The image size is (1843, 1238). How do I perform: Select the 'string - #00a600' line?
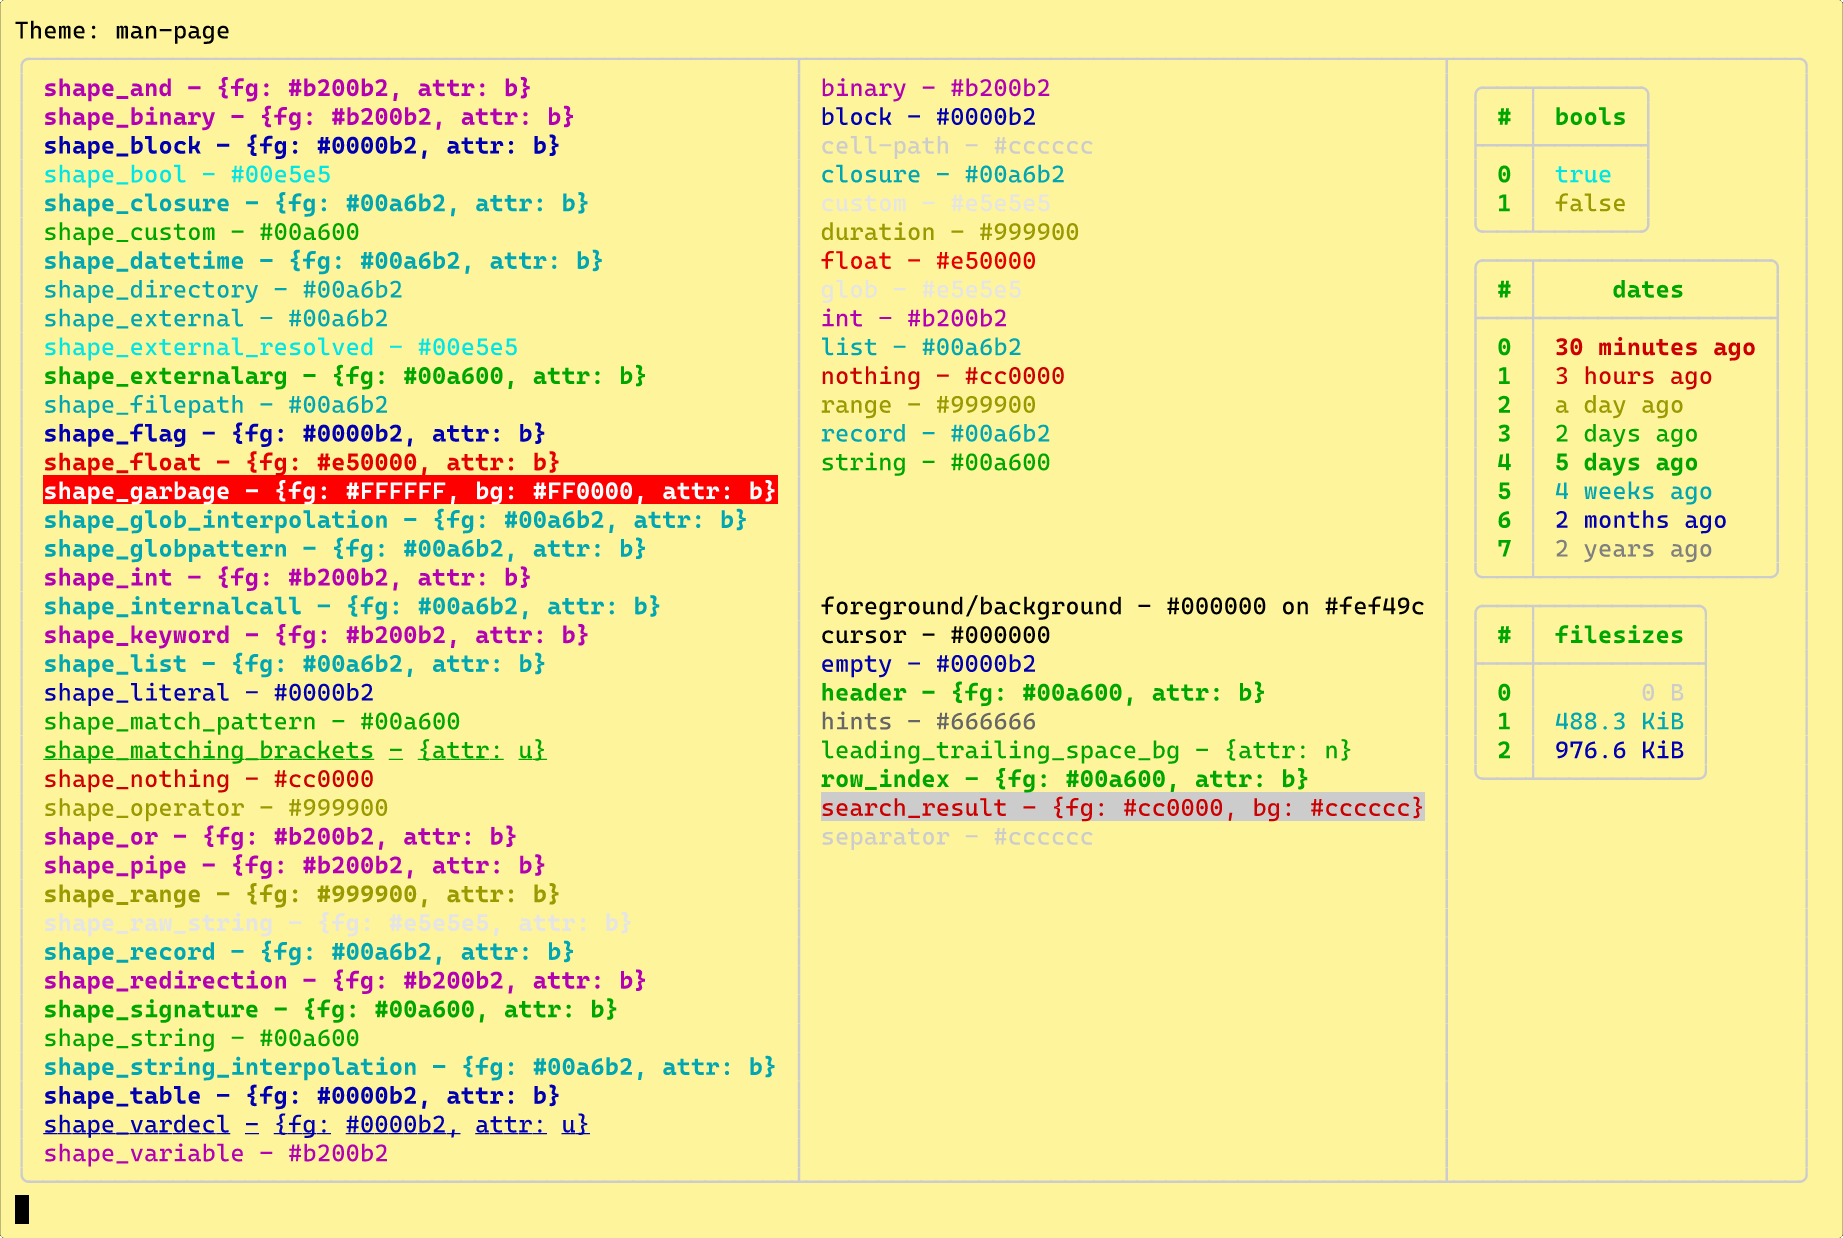(x=935, y=463)
